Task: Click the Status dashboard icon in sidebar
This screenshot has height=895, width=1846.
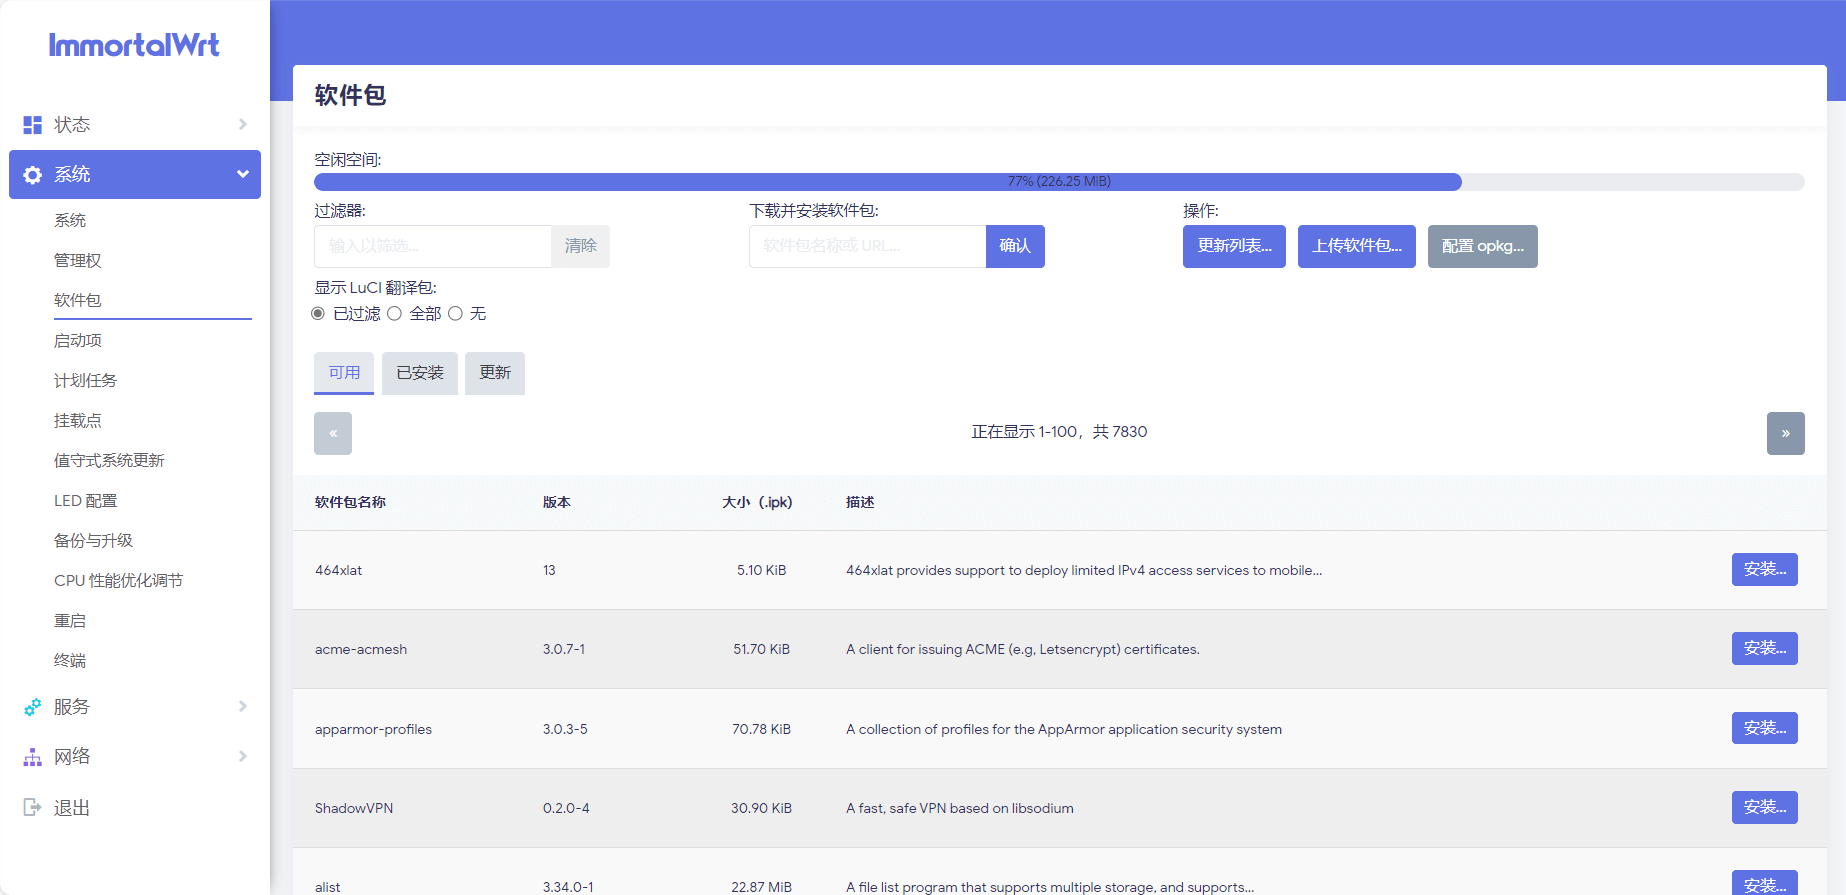Action: [x=33, y=125]
